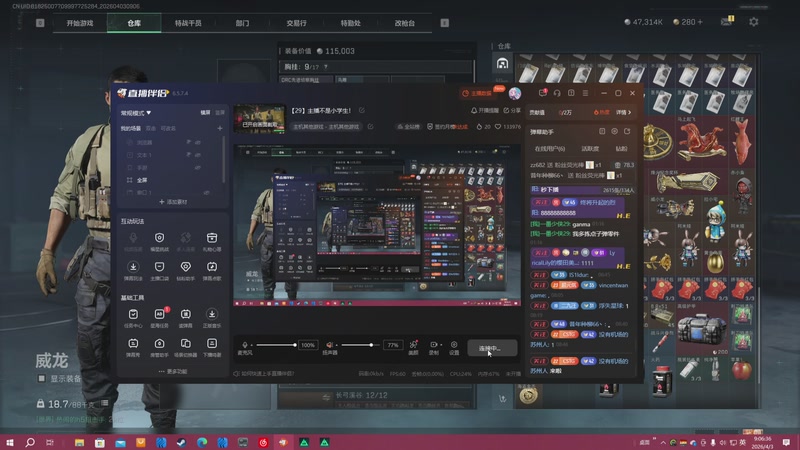Open the 改枪台 tab

pyautogui.click(x=405, y=23)
